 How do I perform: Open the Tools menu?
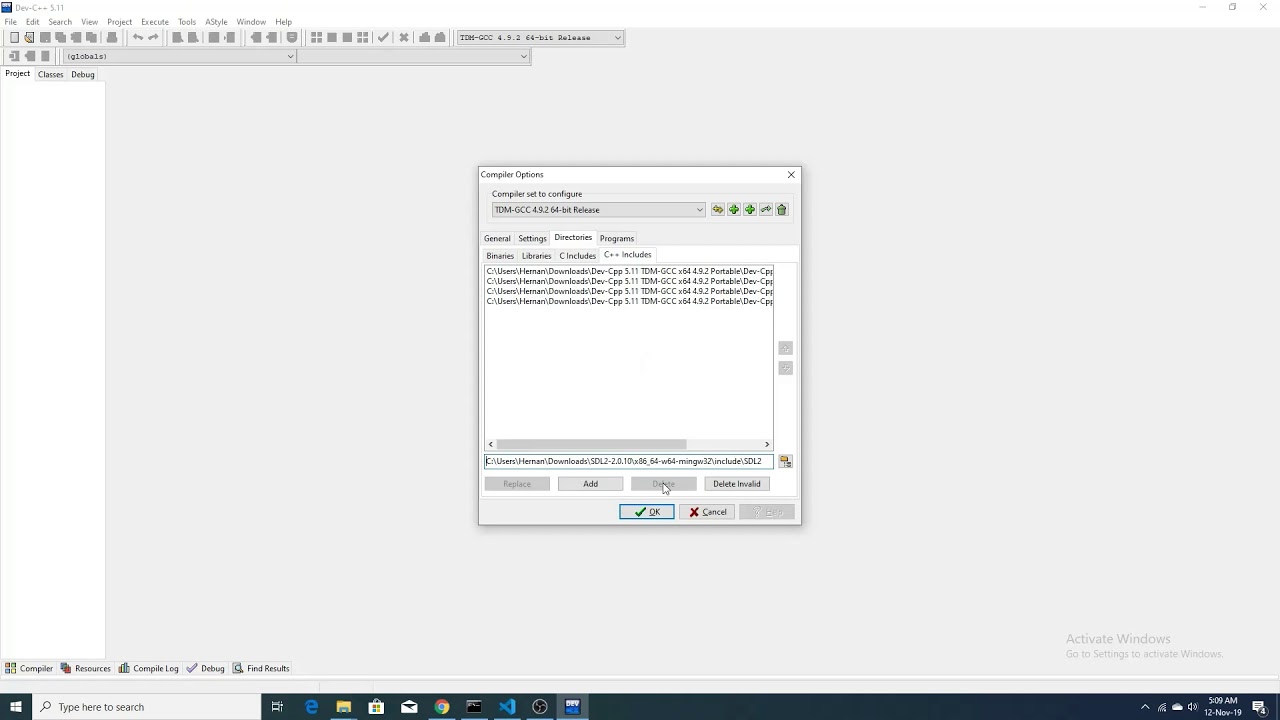187,22
